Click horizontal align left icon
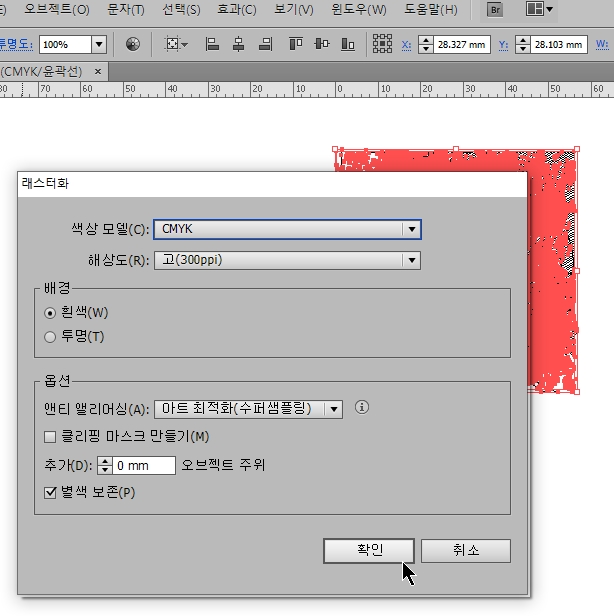This screenshot has width=614, height=616. point(212,44)
